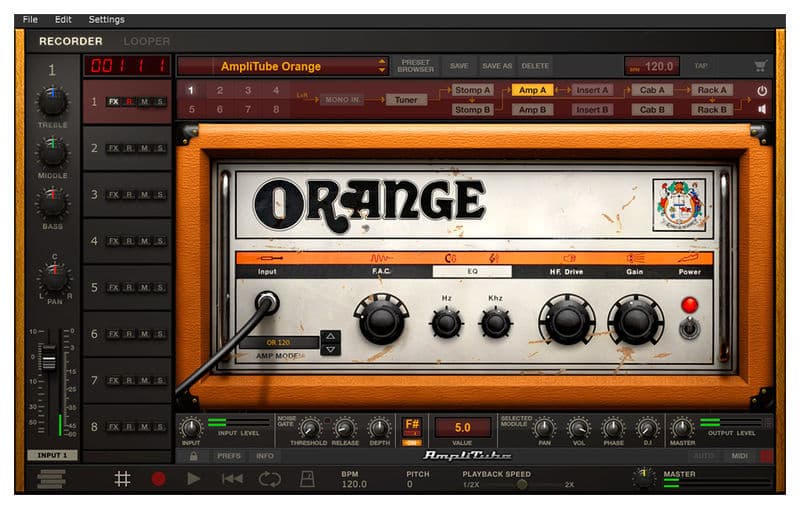Adjust the Khz EQ knob on the amp
This screenshot has height=509, width=800.
pos(495,323)
